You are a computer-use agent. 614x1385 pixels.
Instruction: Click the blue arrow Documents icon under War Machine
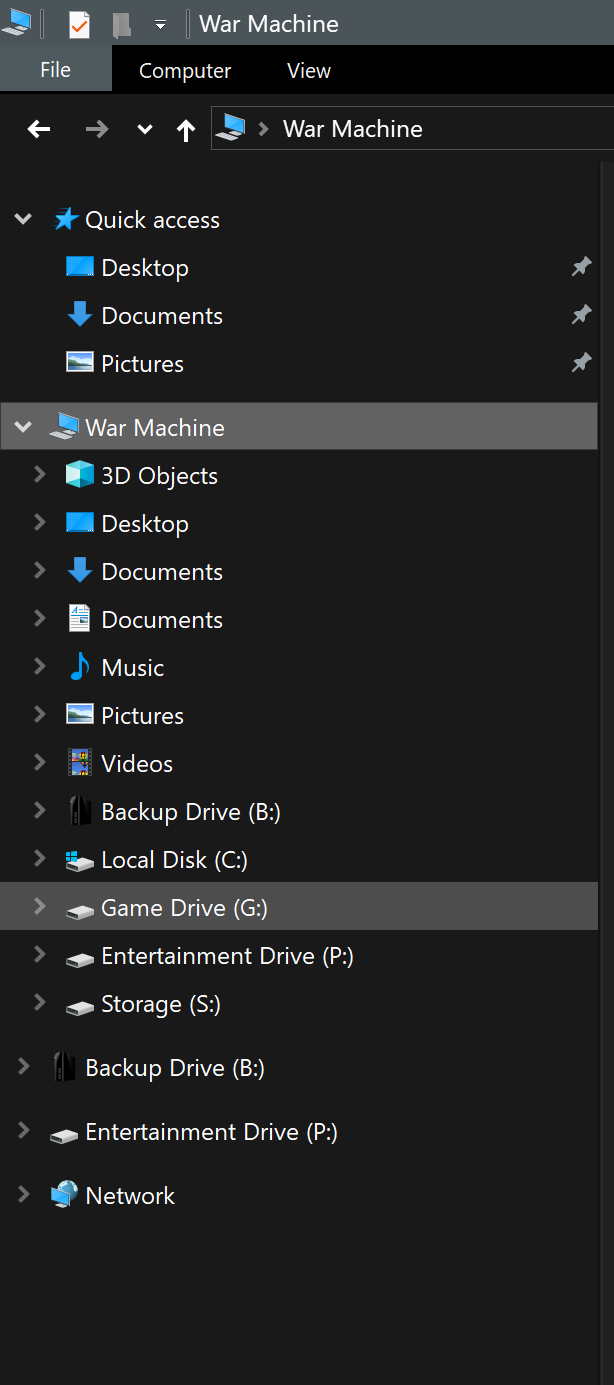[x=80, y=571]
